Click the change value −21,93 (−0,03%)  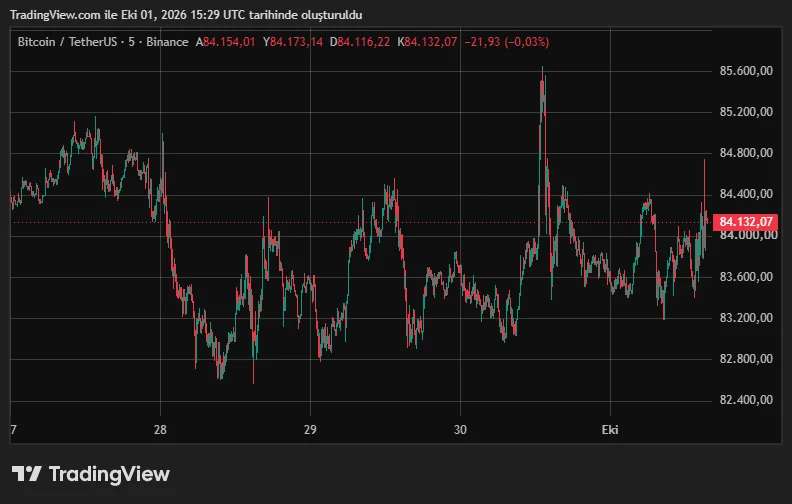507,42
